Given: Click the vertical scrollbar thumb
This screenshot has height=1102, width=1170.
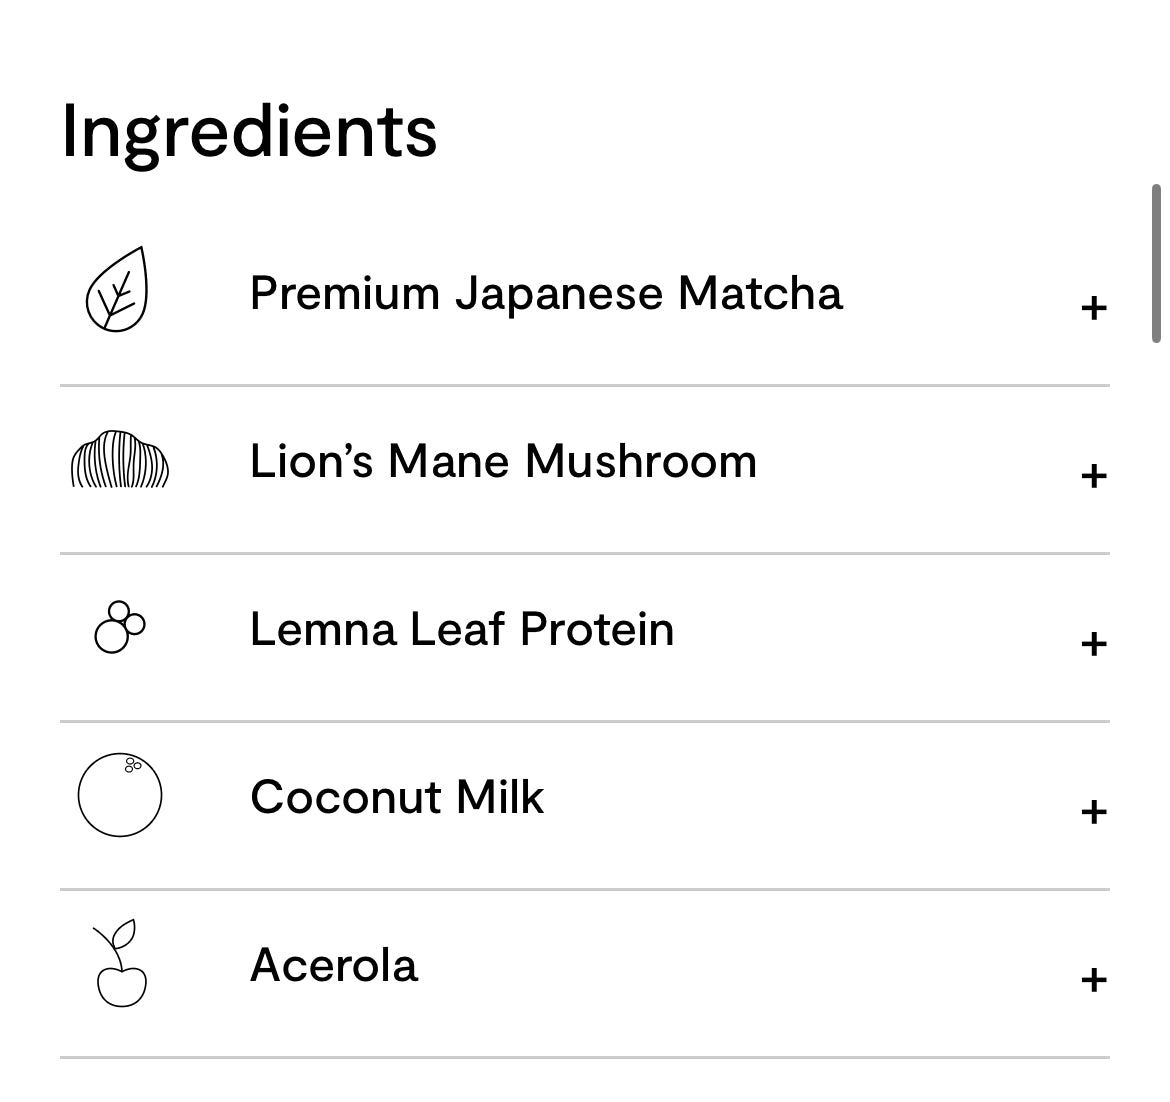Looking at the screenshot, I should (x=1157, y=264).
